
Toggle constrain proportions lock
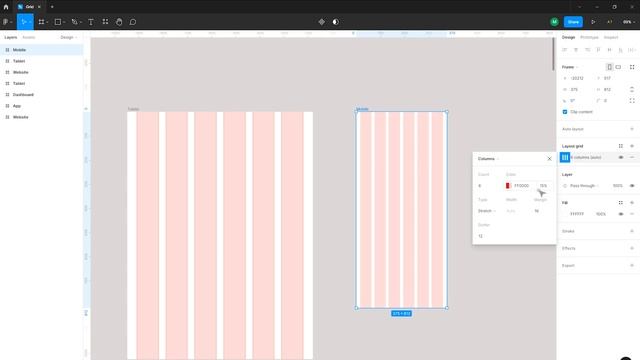tap(632, 89)
